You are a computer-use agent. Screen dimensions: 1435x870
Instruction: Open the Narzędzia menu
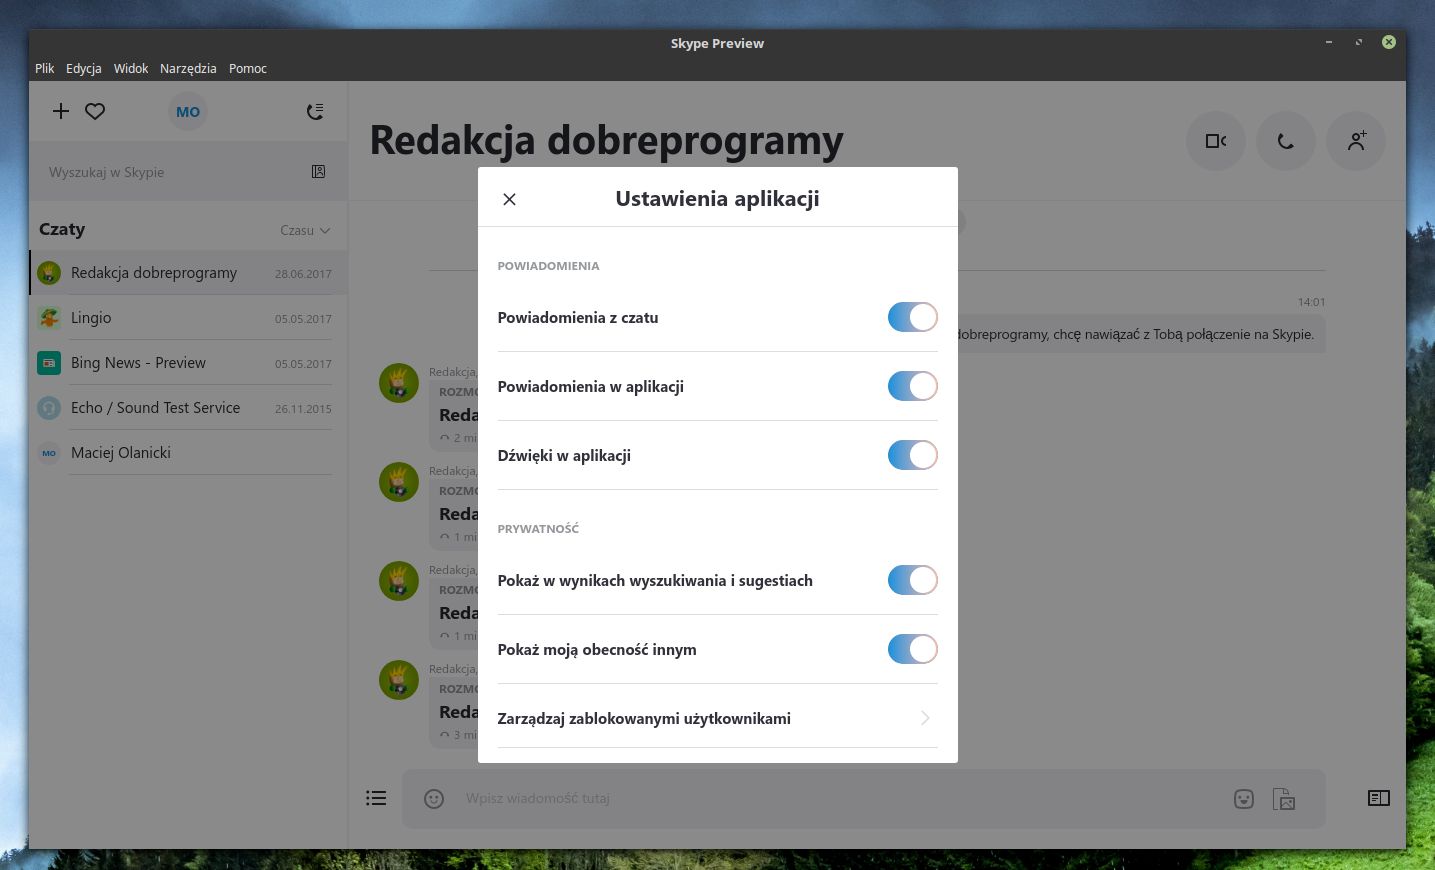(x=188, y=68)
